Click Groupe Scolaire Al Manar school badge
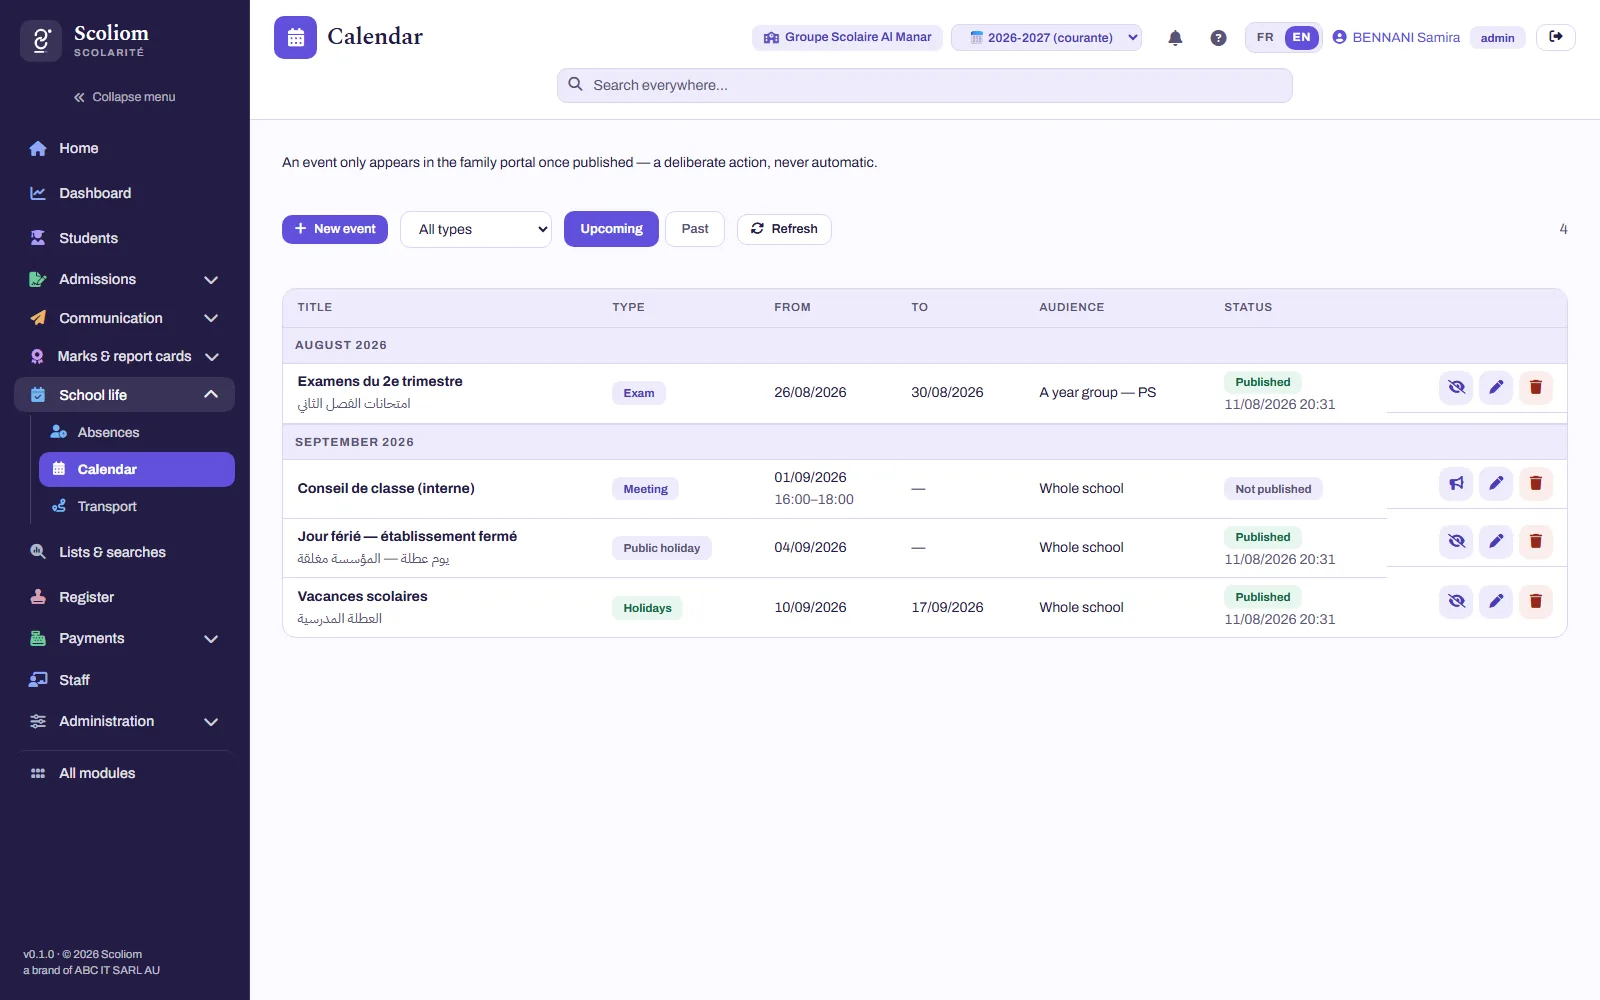1600x1000 pixels. click(847, 37)
